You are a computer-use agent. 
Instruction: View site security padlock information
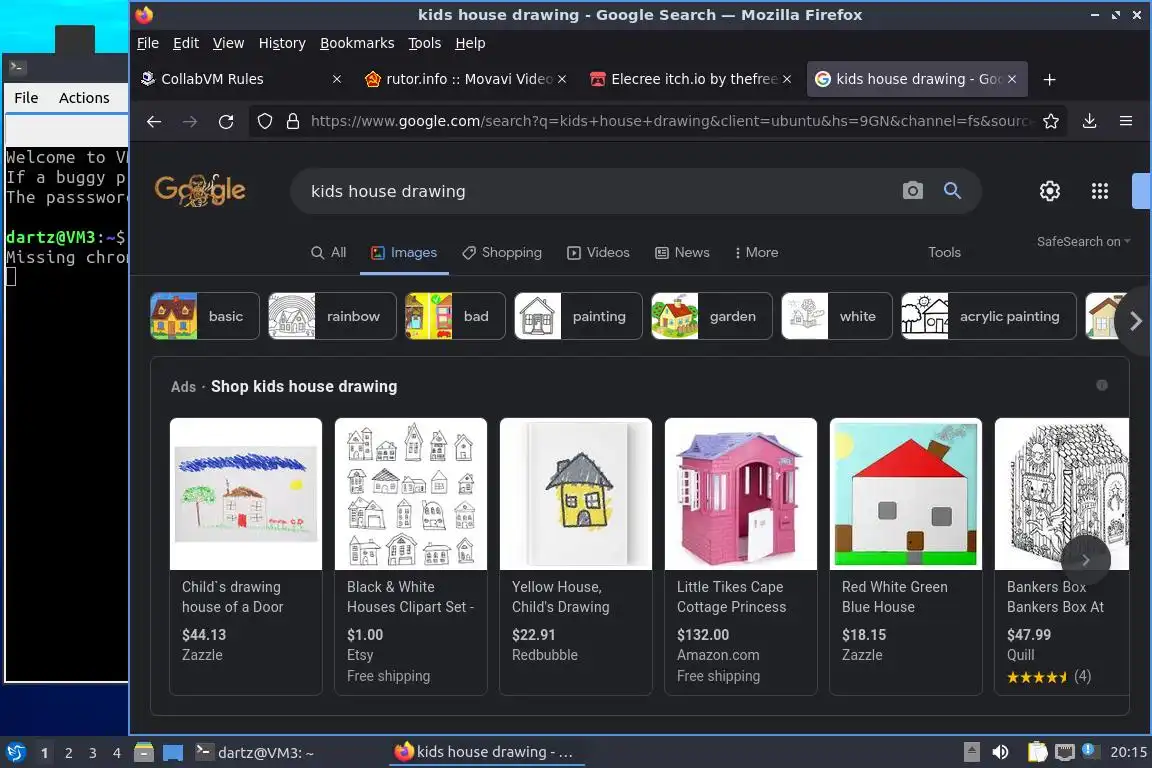[x=292, y=121]
